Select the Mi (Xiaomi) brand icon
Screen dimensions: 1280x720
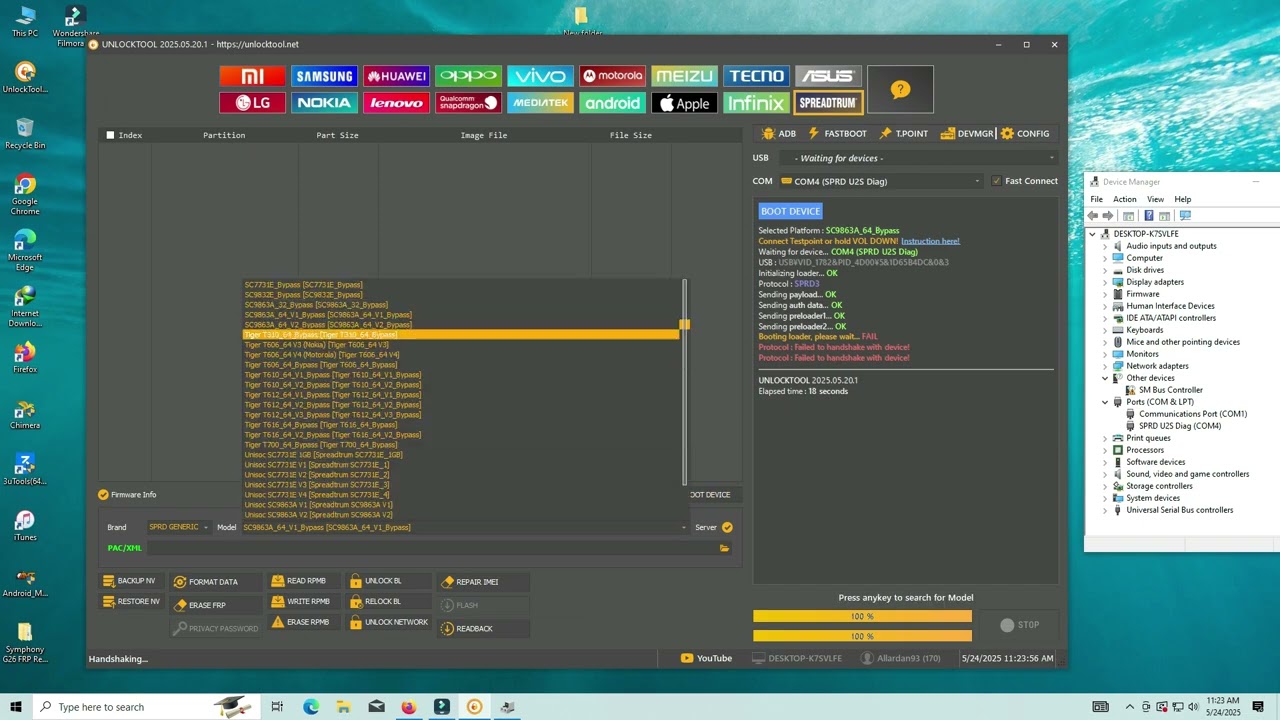252,76
